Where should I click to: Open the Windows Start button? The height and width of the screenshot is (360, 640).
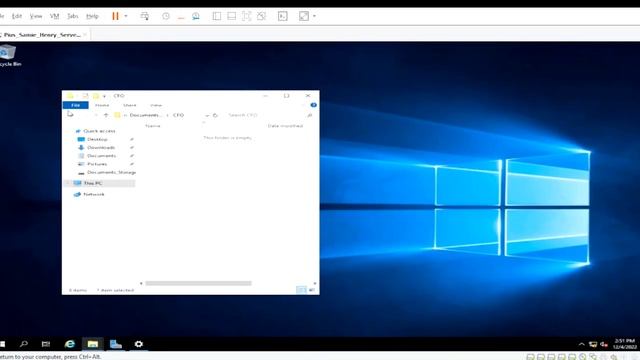coord(2,344)
